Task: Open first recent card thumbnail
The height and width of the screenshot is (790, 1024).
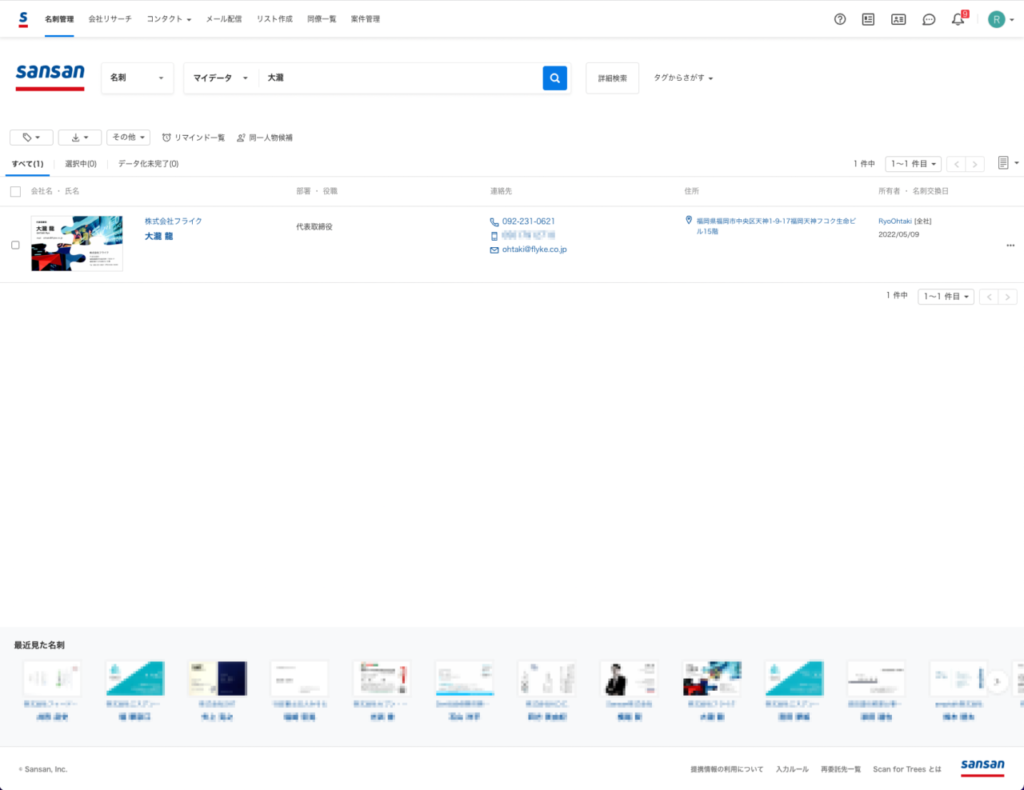Action: tap(52, 678)
